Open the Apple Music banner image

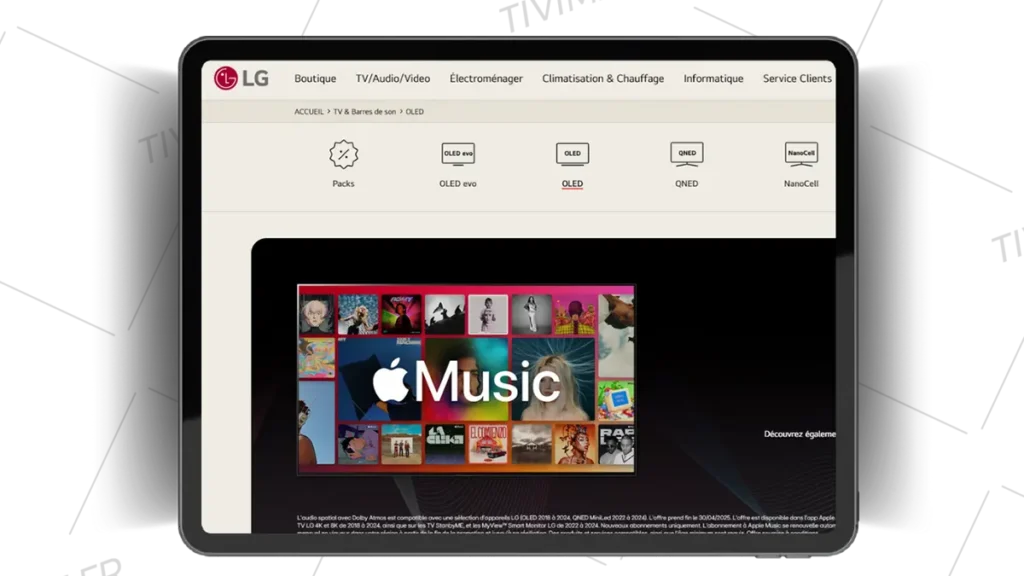[x=466, y=379]
